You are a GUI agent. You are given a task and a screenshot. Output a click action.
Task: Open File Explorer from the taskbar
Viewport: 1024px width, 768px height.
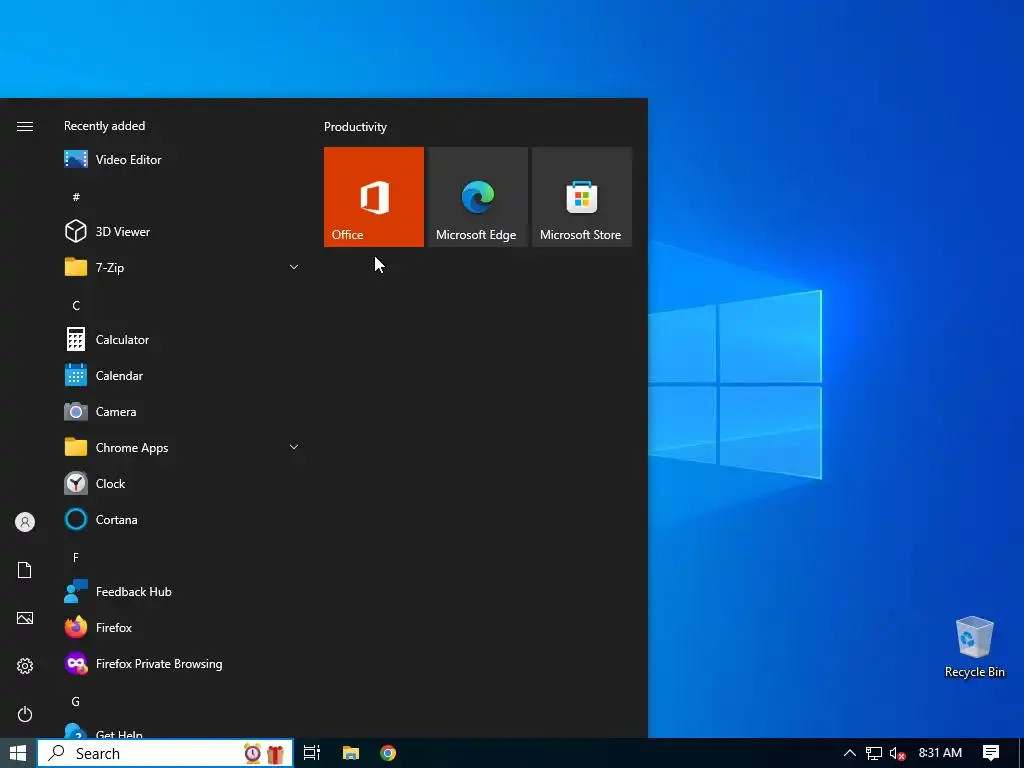[x=351, y=753]
